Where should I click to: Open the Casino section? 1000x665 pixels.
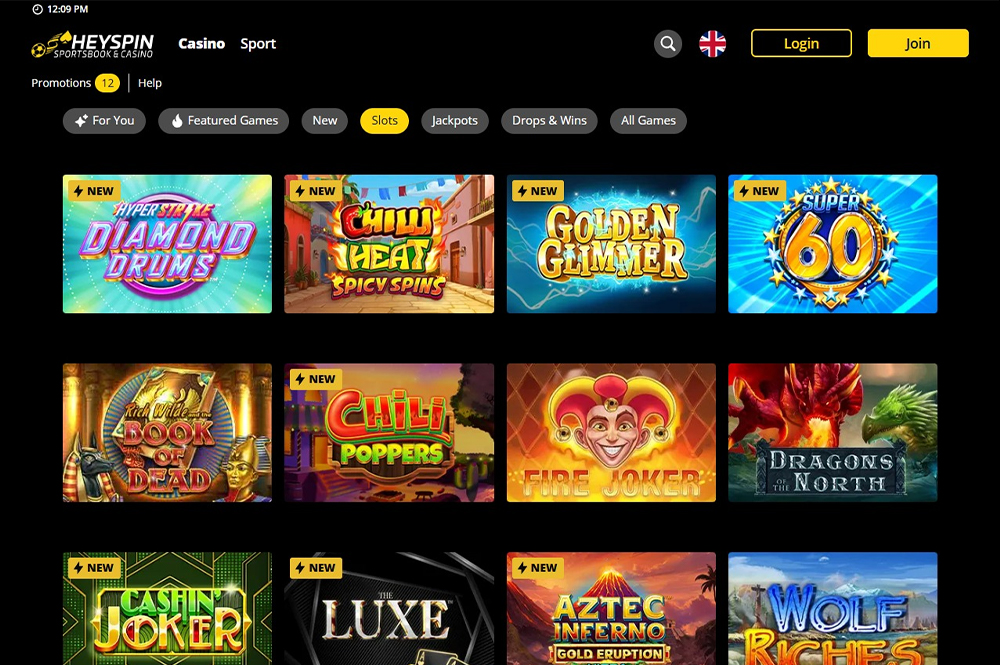click(202, 43)
